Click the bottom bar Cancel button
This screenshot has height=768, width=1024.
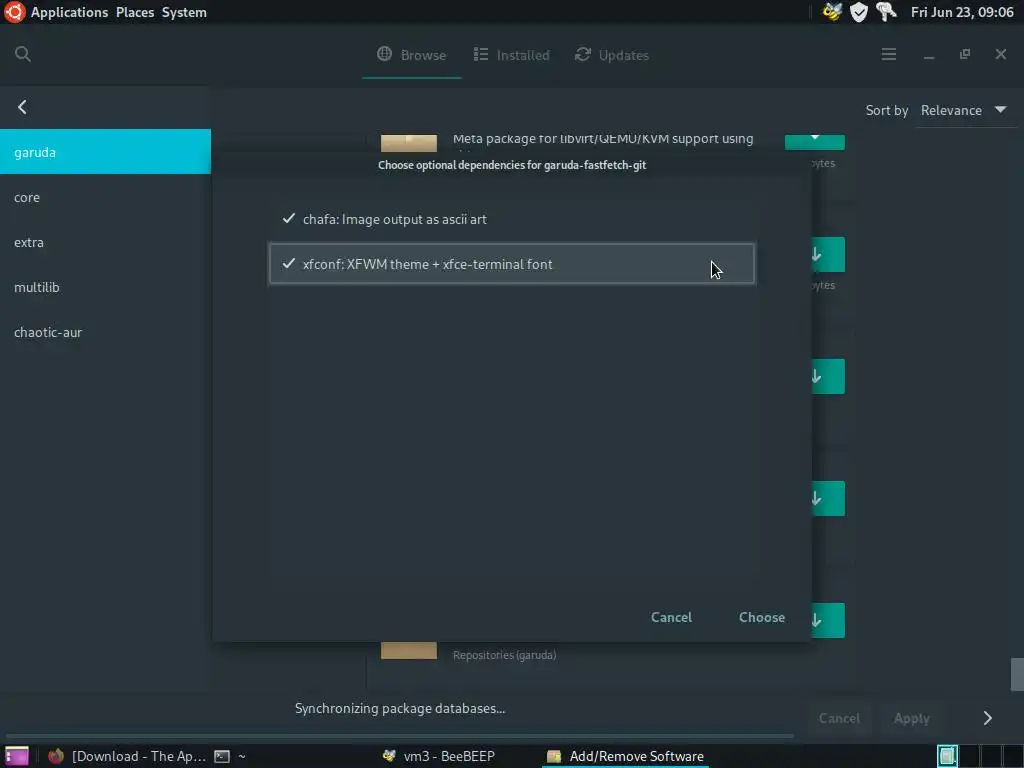point(839,718)
